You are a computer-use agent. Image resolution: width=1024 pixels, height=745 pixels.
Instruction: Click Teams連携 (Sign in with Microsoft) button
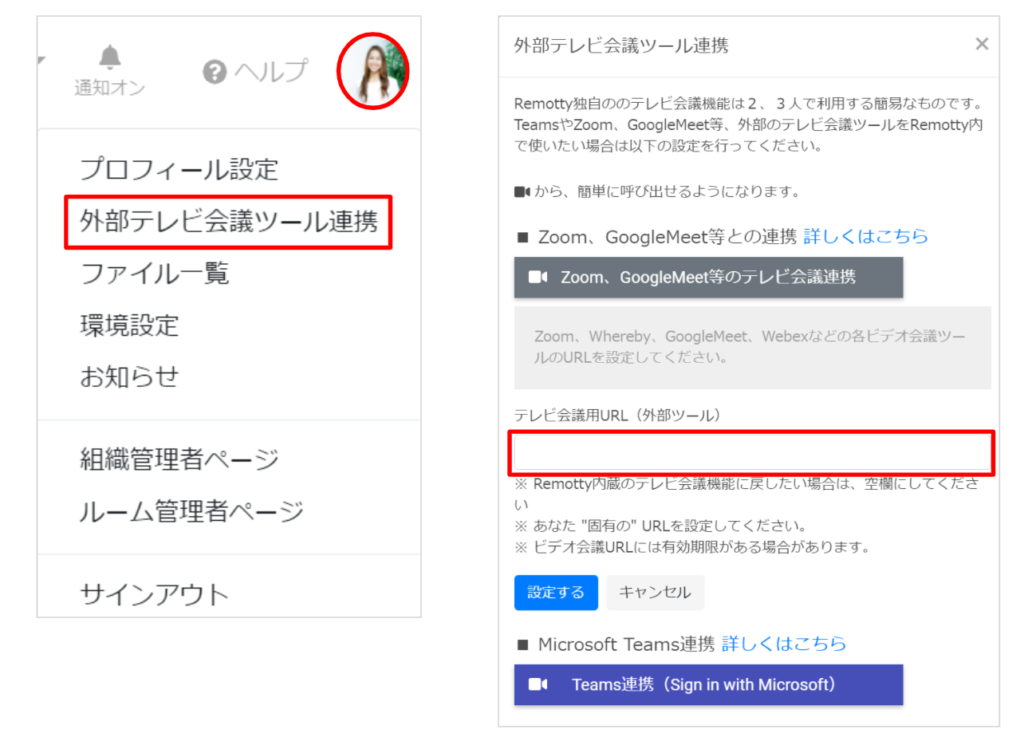708,685
